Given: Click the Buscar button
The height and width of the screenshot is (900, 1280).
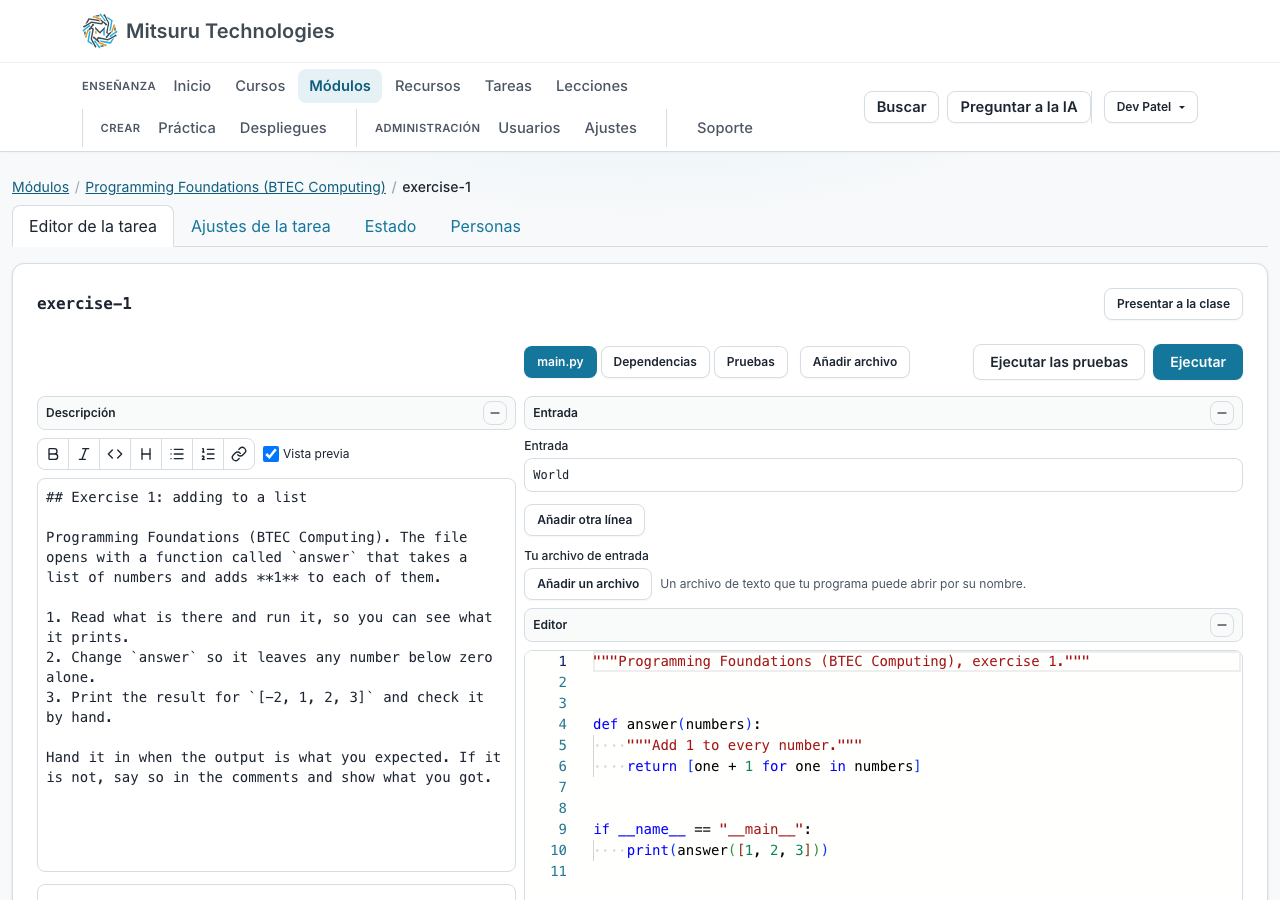Looking at the screenshot, I should (x=901, y=107).
